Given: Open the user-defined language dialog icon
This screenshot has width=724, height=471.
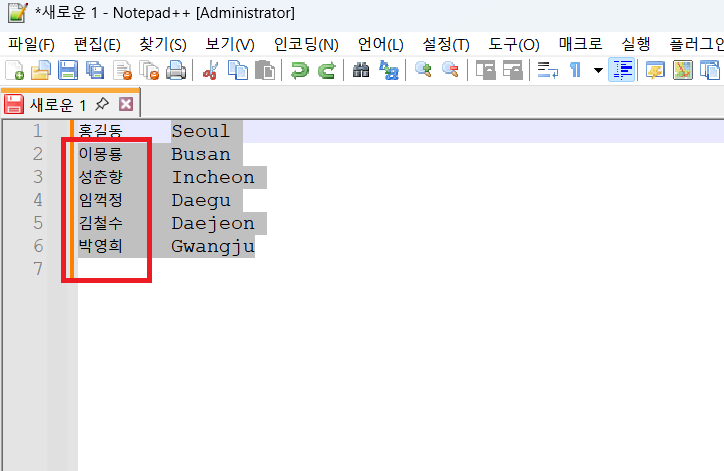Looking at the screenshot, I should (655, 71).
